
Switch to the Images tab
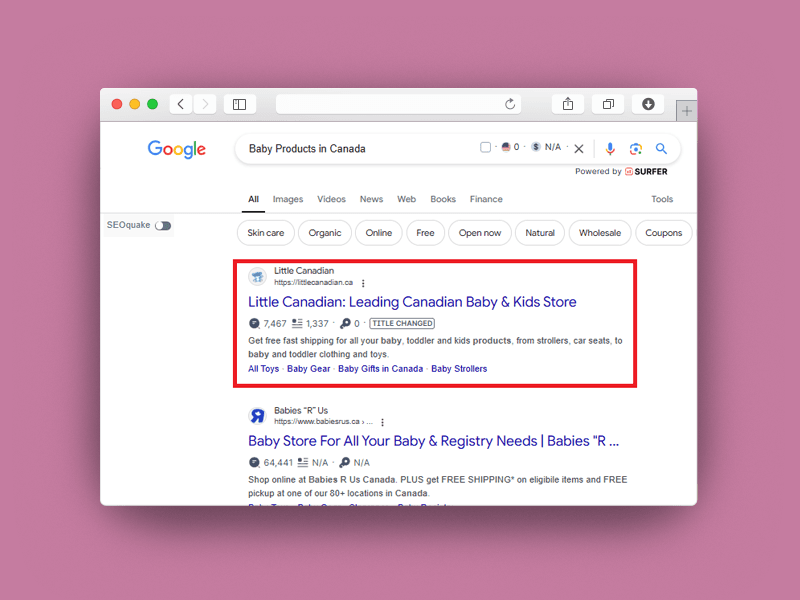(288, 199)
